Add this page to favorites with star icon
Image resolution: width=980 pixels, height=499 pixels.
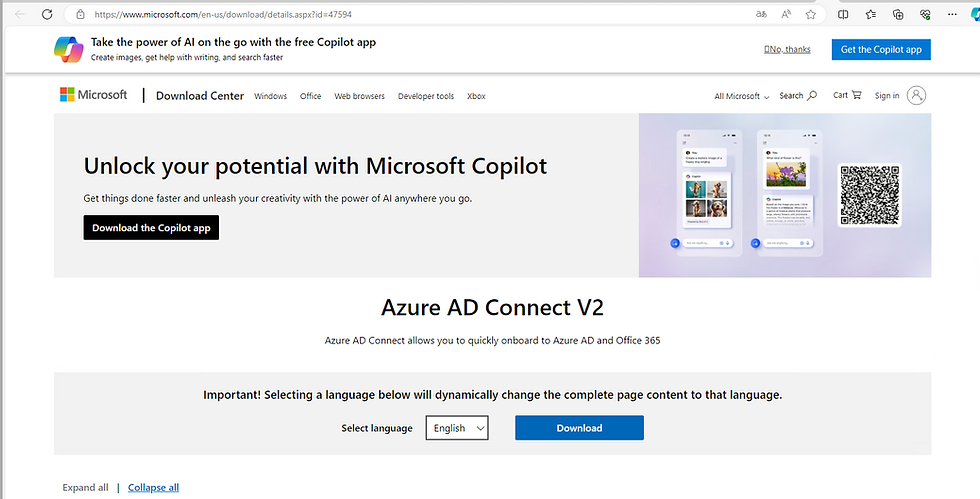[811, 14]
